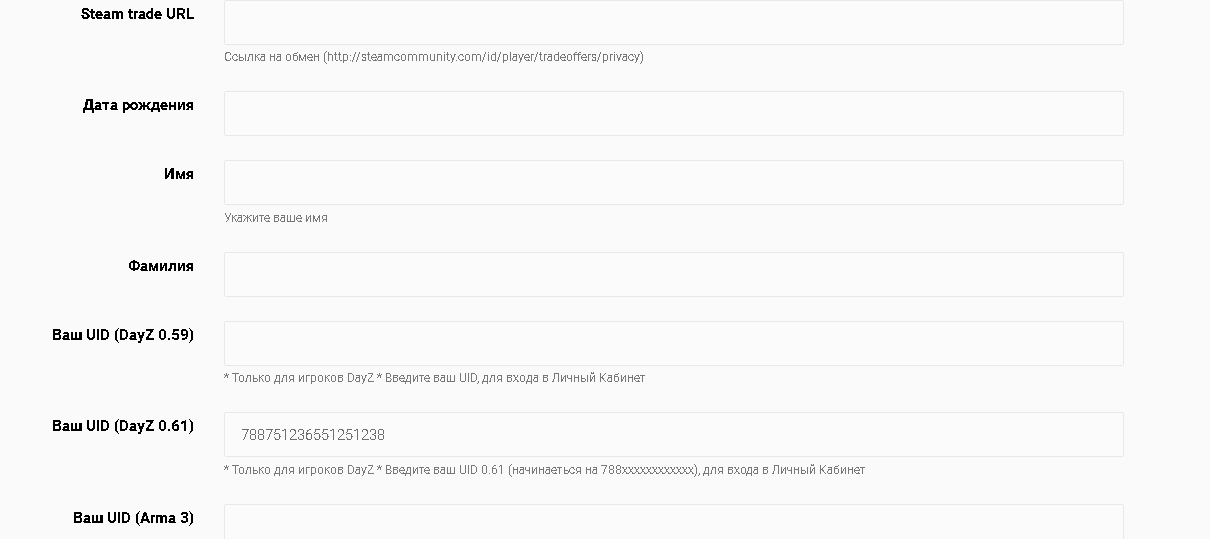Click the steamcommunity.com tradeoffers URL in the hint
The height and width of the screenshot is (539, 1210).
tap(483, 57)
